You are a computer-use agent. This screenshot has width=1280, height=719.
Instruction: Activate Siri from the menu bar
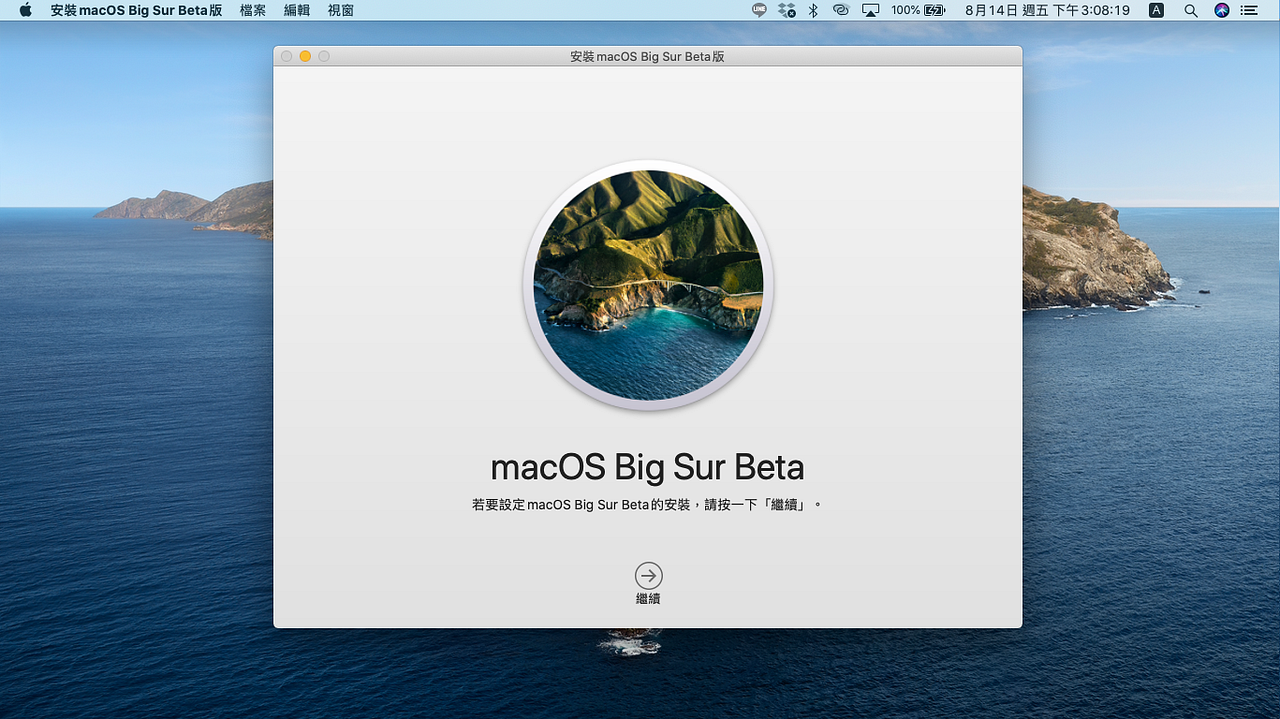[x=1222, y=10]
